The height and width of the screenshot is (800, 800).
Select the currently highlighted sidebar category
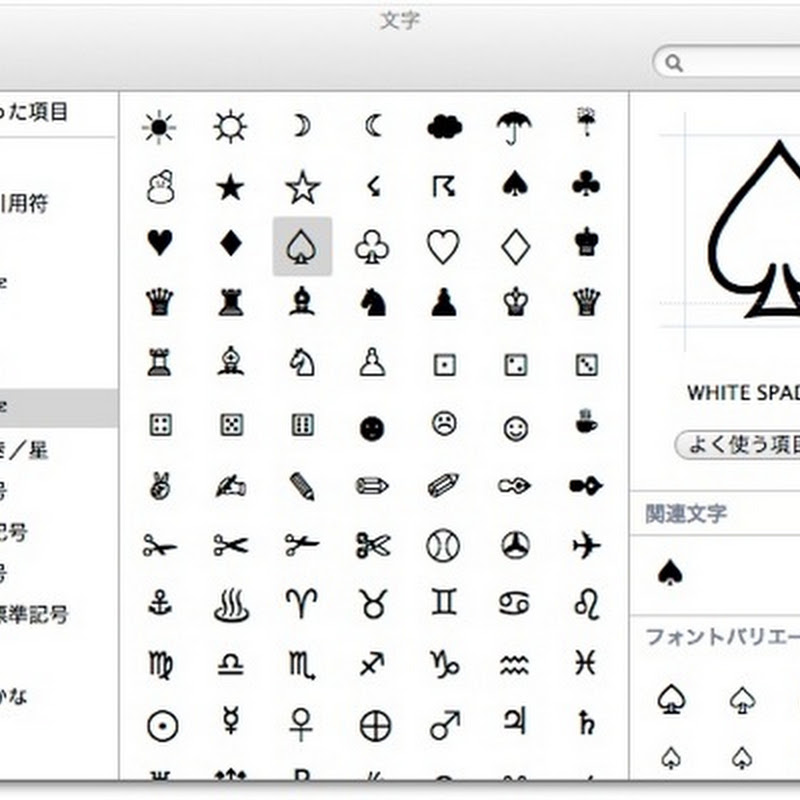coord(59,408)
